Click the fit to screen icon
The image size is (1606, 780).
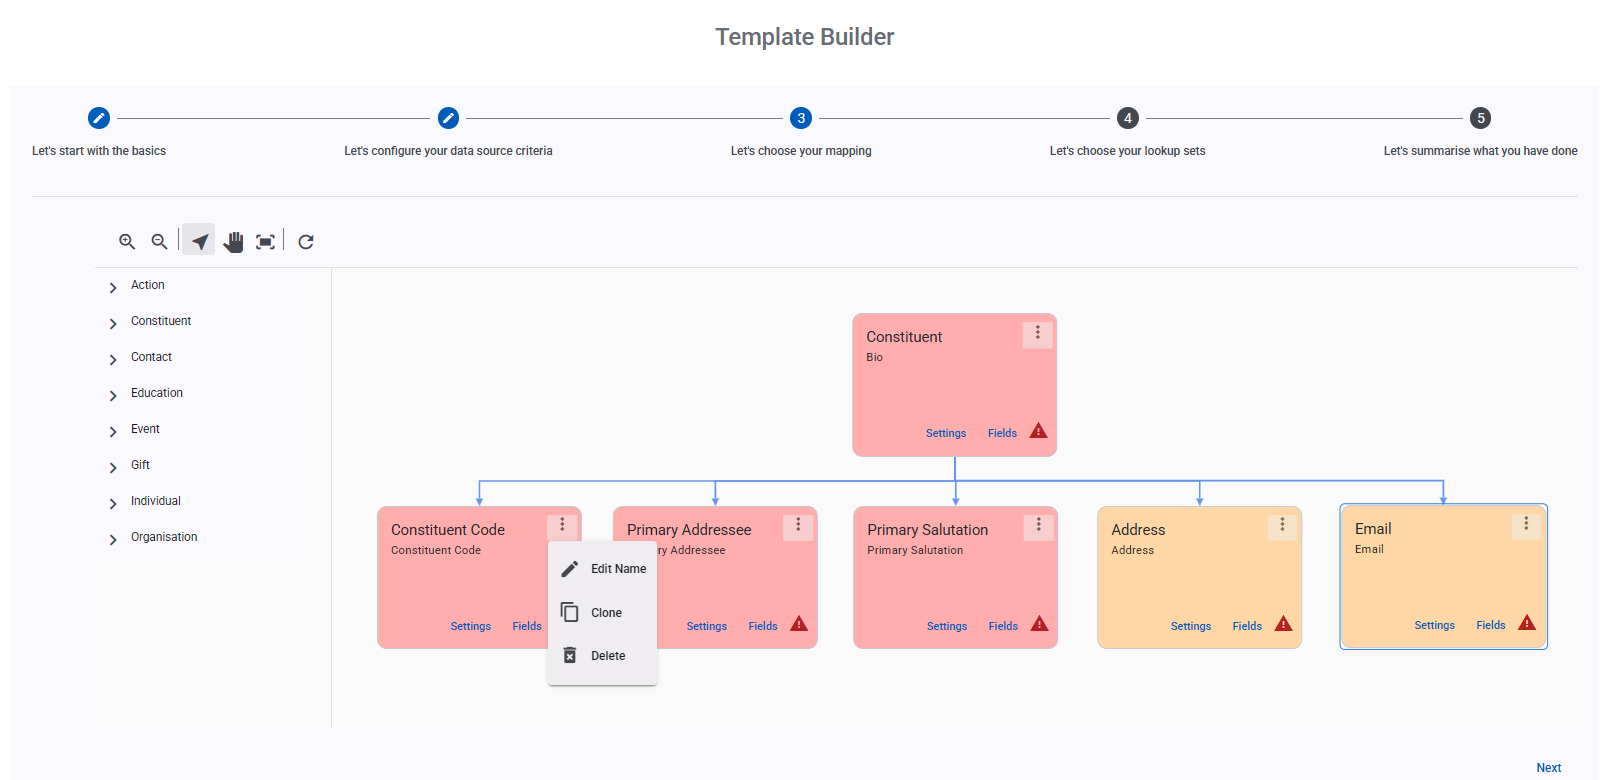coord(265,242)
